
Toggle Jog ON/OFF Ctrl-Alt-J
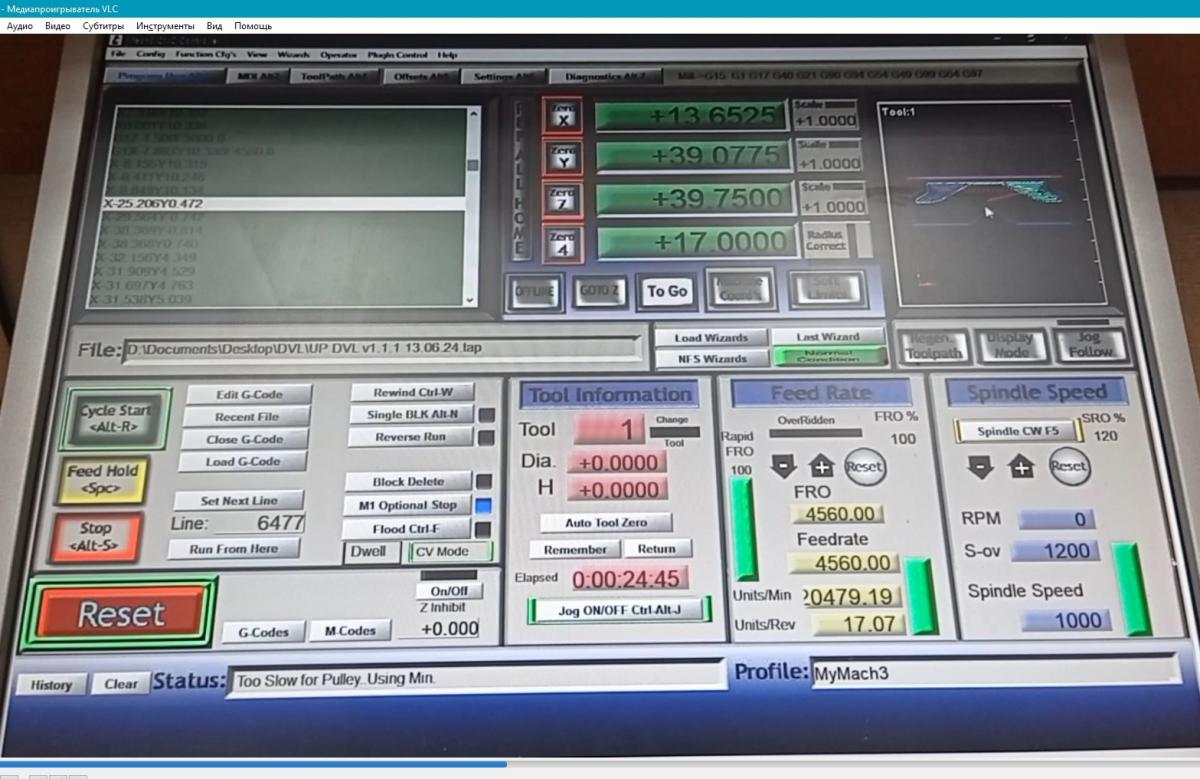(619, 609)
